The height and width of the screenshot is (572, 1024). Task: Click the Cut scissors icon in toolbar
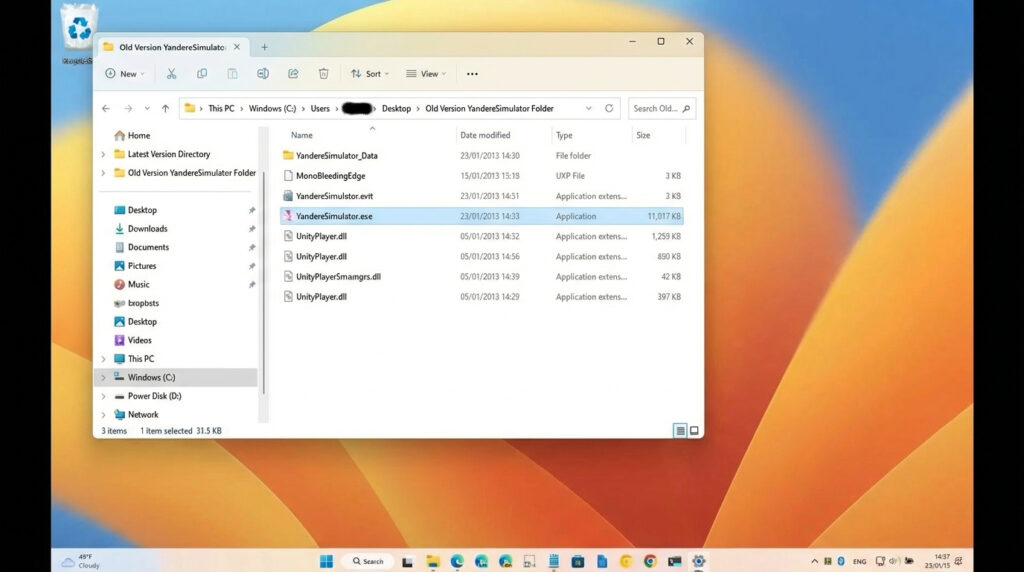point(171,74)
